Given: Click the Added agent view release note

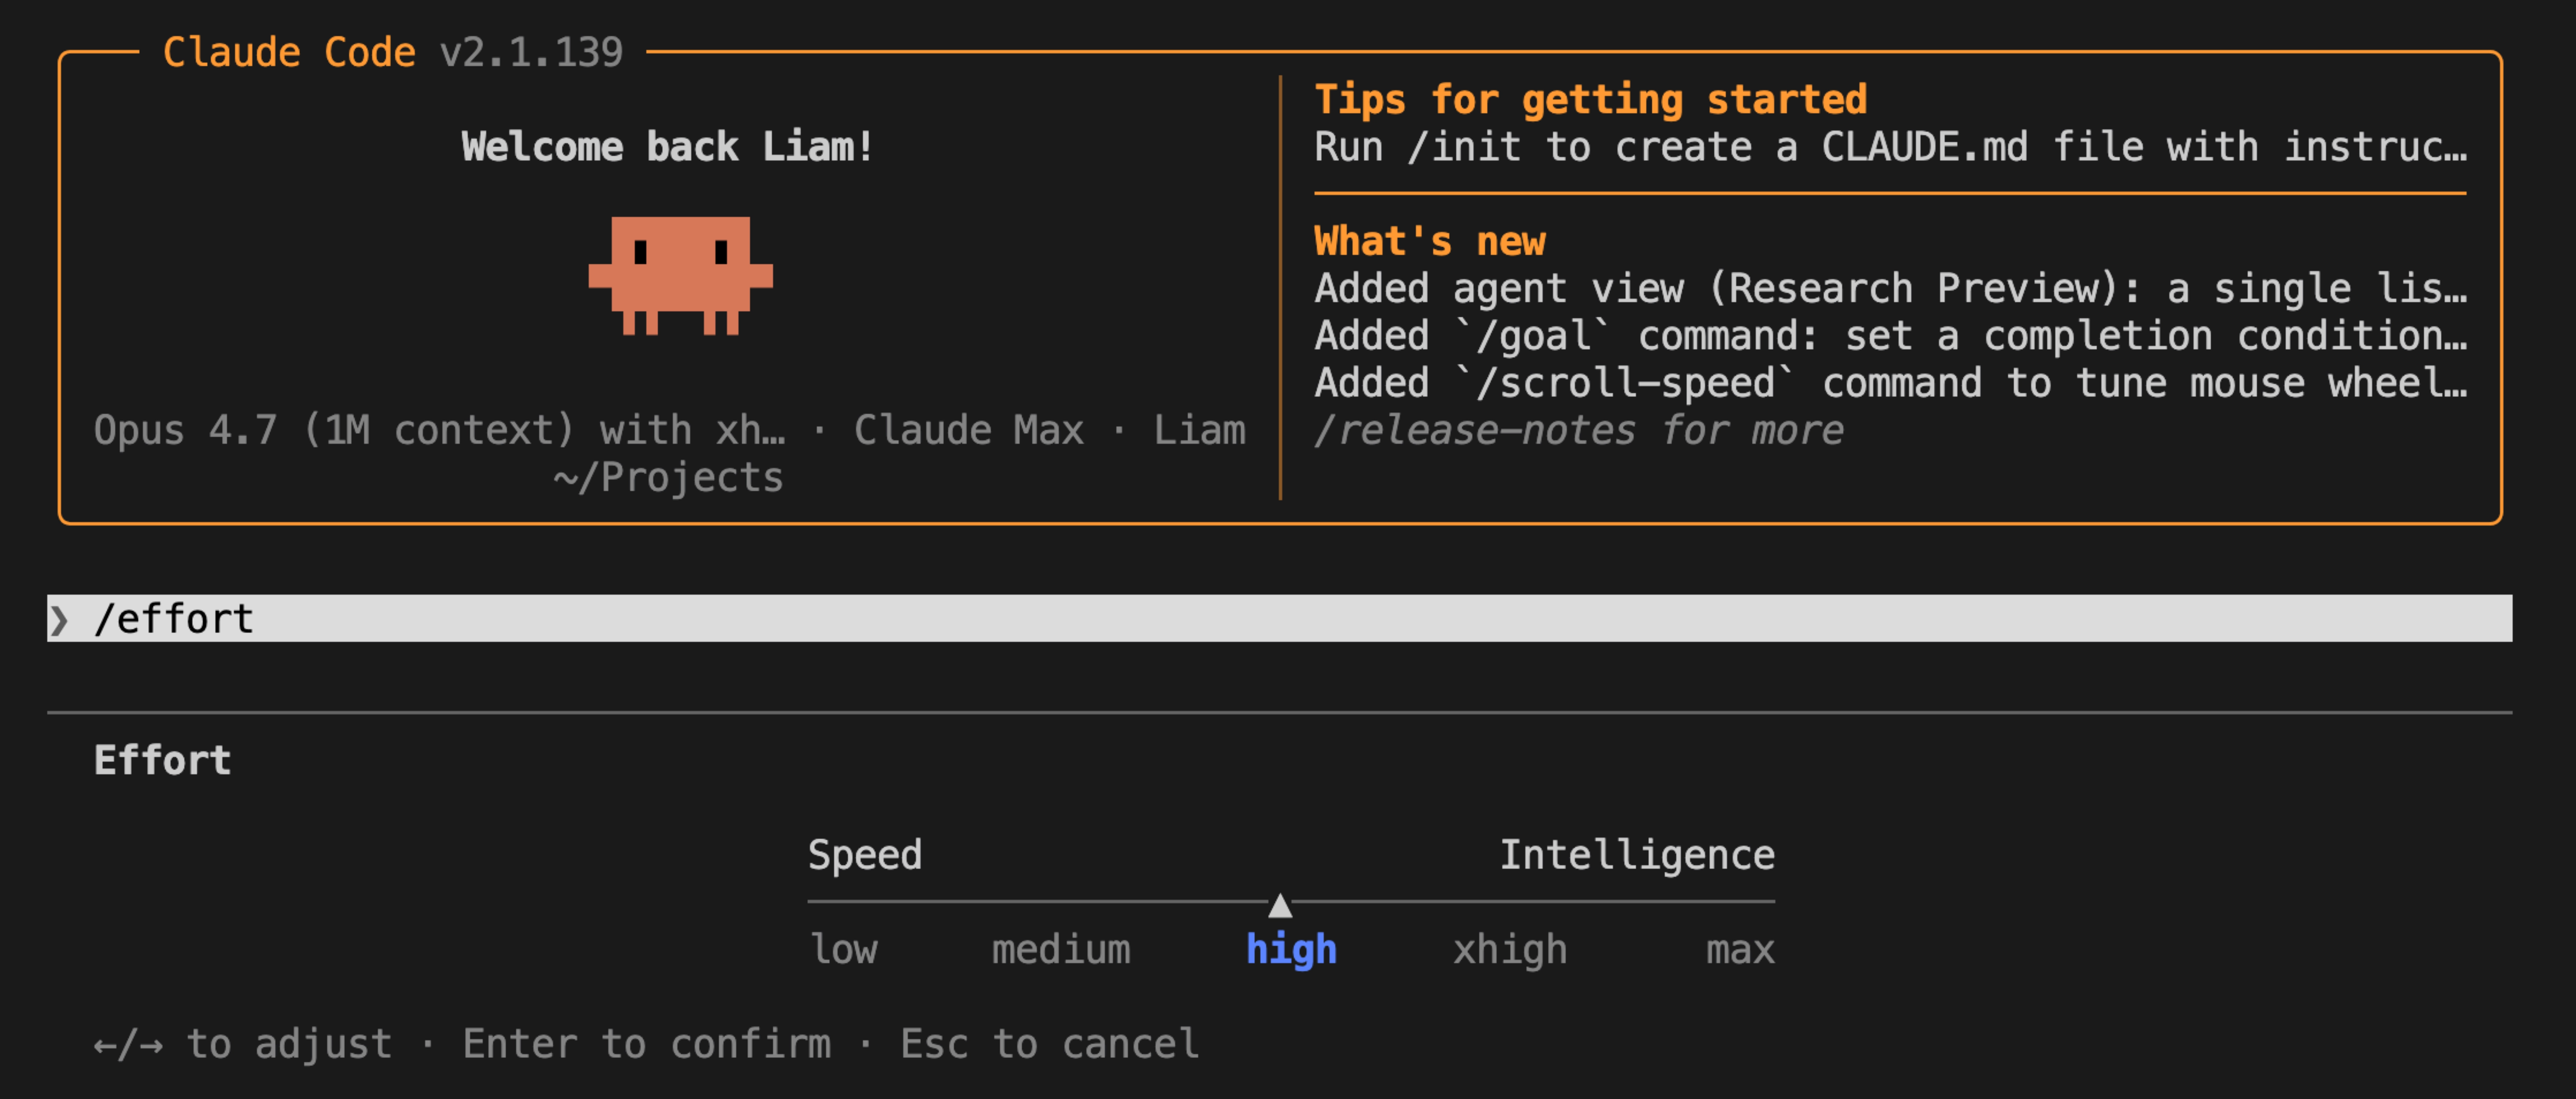Looking at the screenshot, I should (1890, 288).
